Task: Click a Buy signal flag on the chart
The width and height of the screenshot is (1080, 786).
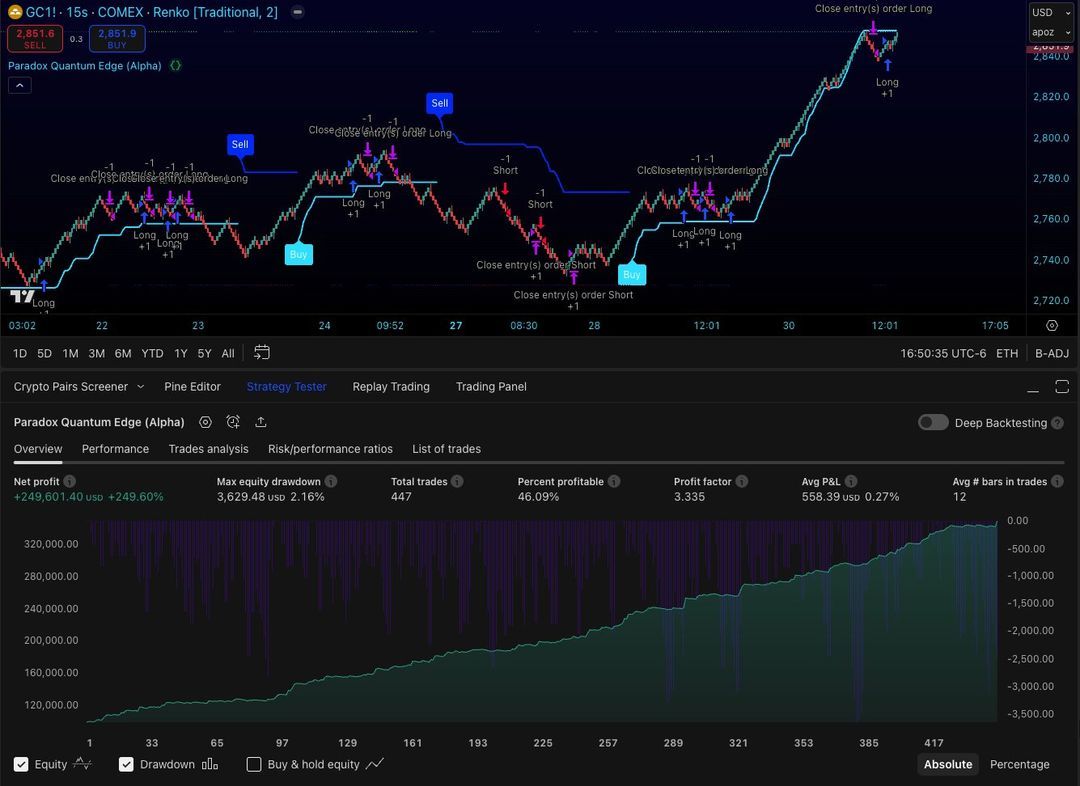Action: point(298,254)
